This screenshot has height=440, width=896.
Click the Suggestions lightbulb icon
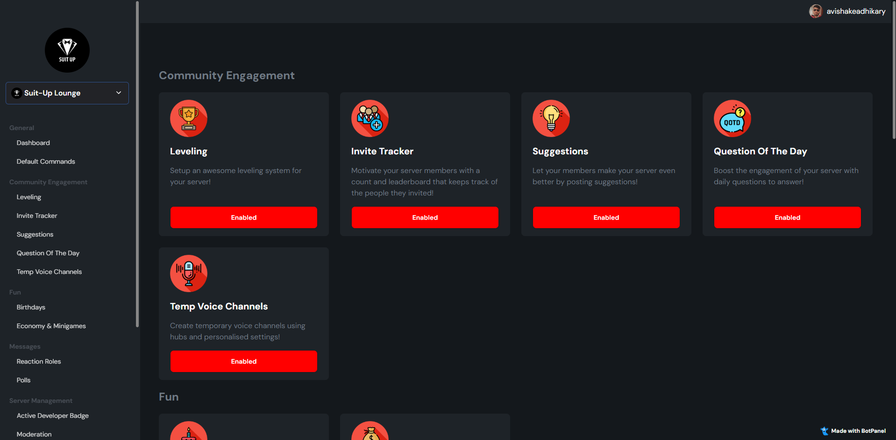pos(550,119)
